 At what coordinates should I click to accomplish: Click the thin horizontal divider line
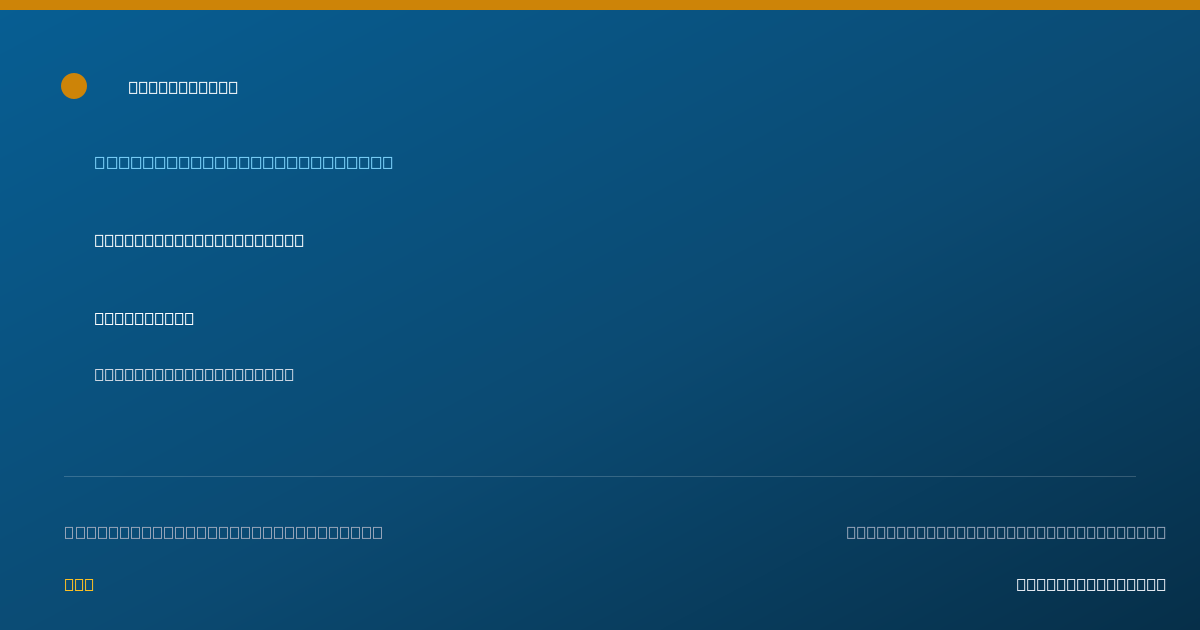tap(600, 476)
